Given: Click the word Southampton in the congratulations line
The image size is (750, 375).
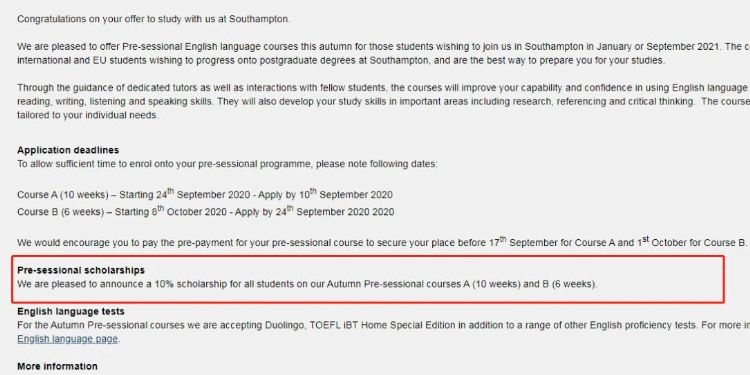Looking at the screenshot, I should coord(259,20).
